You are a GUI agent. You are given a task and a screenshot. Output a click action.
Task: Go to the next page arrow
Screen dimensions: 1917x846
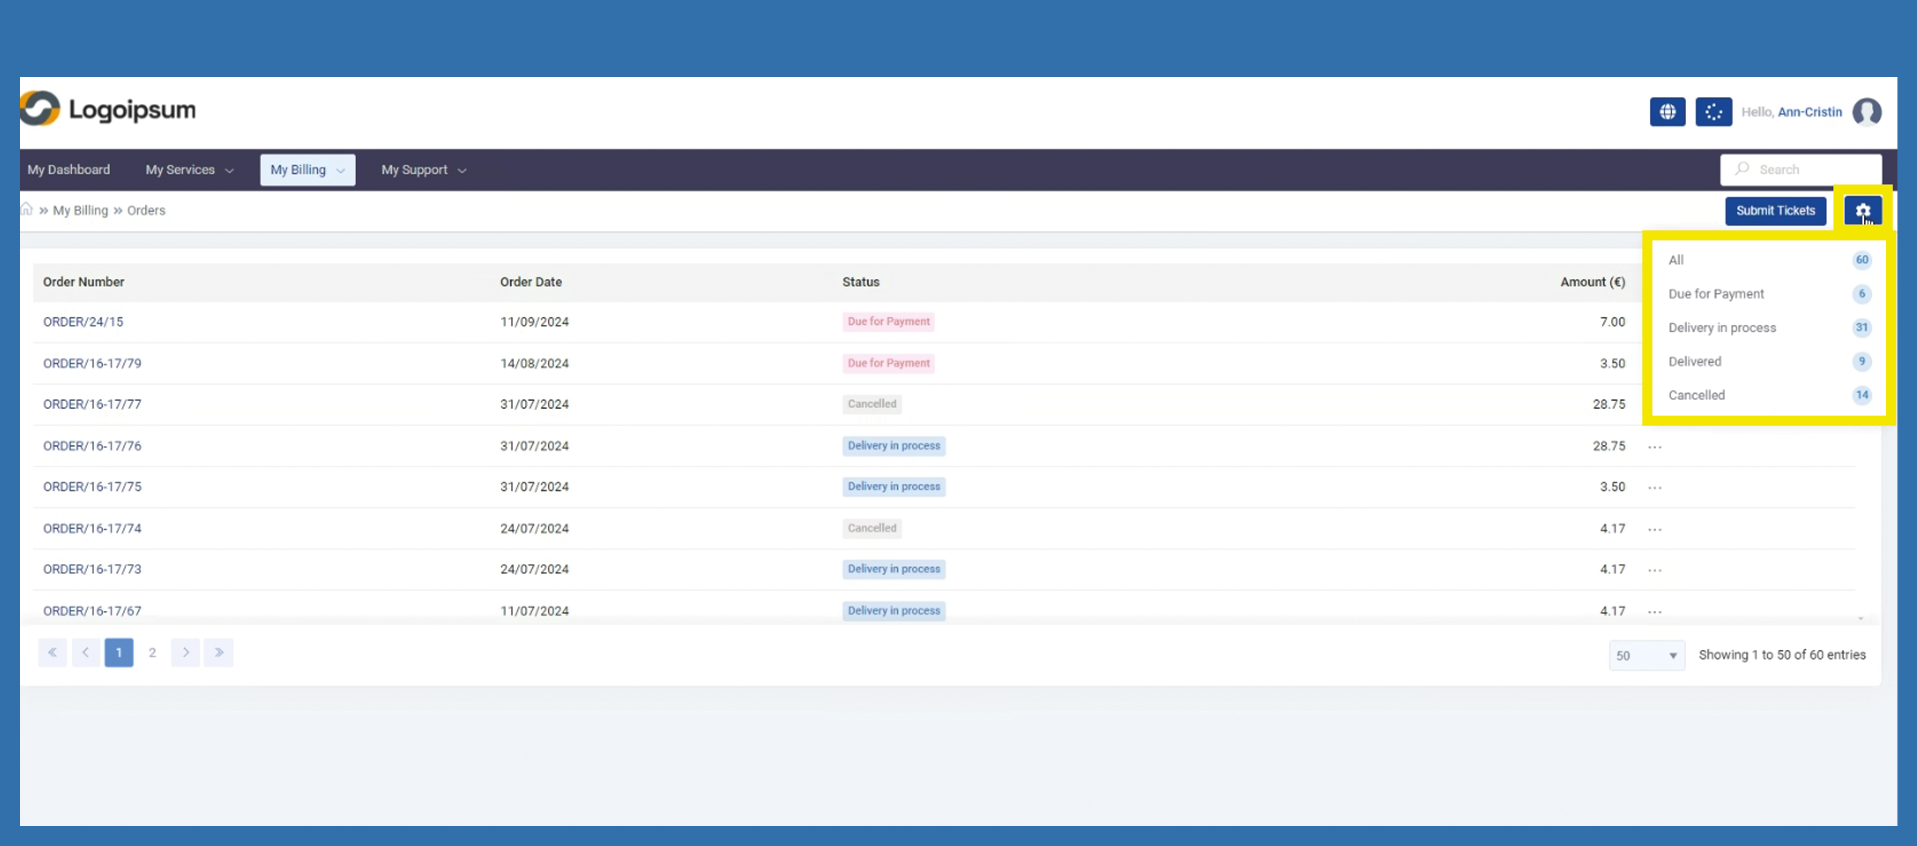pos(186,653)
